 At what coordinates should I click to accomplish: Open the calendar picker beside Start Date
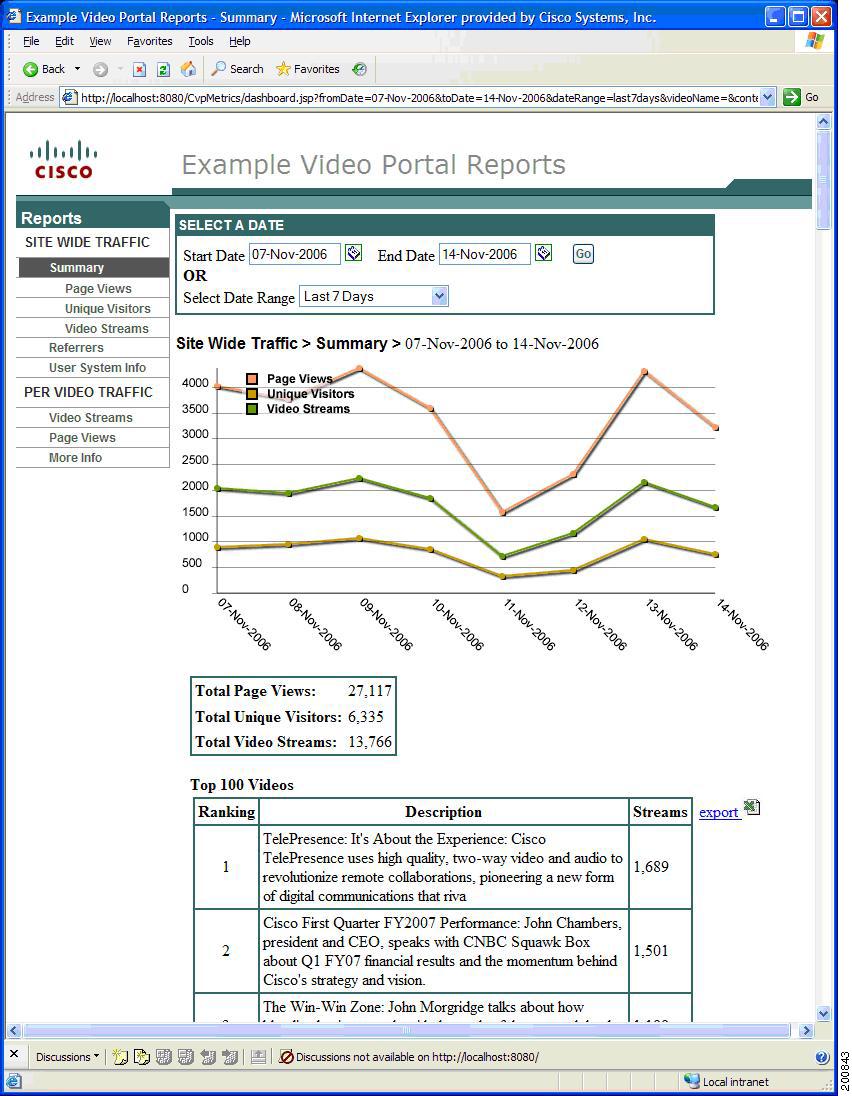pyautogui.click(x=352, y=253)
